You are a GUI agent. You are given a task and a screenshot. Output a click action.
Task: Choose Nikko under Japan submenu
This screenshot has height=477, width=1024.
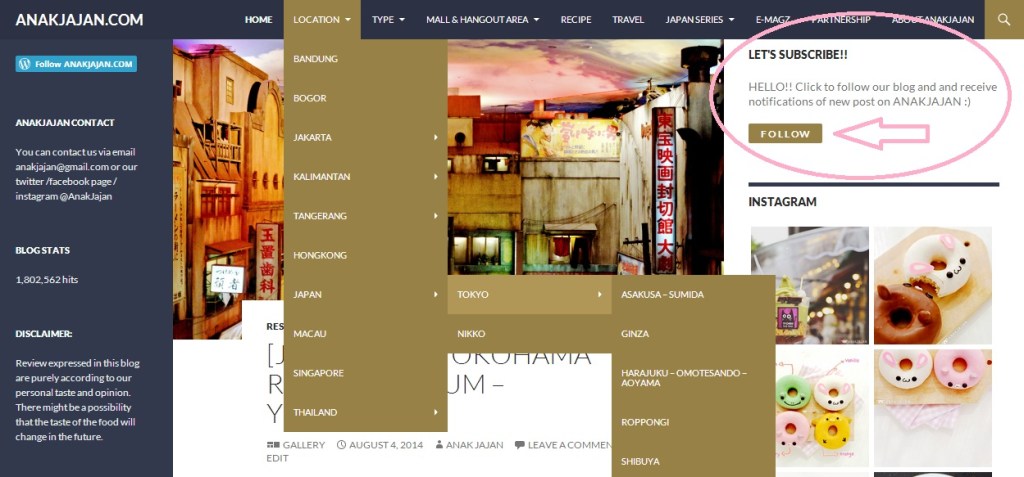pyautogui.click(x=471, y=333)
